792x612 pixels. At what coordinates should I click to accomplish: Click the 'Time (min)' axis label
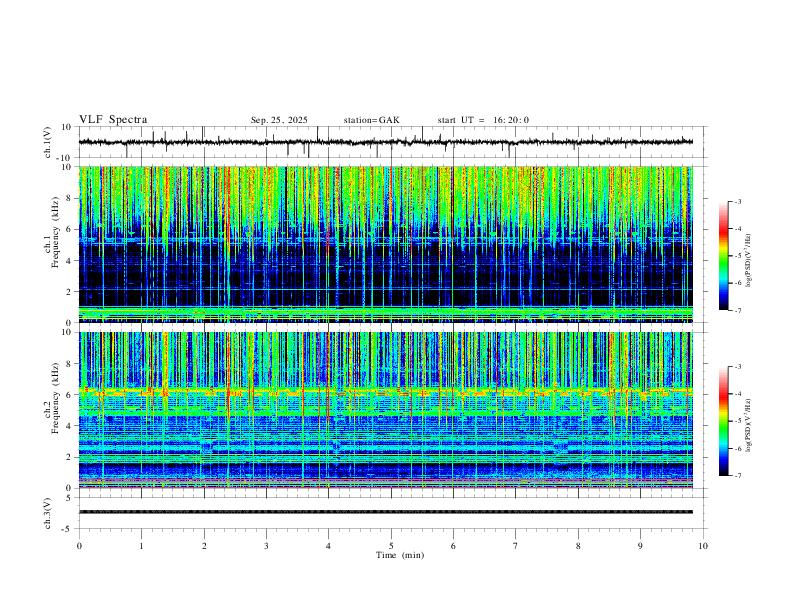coord(400,555)
